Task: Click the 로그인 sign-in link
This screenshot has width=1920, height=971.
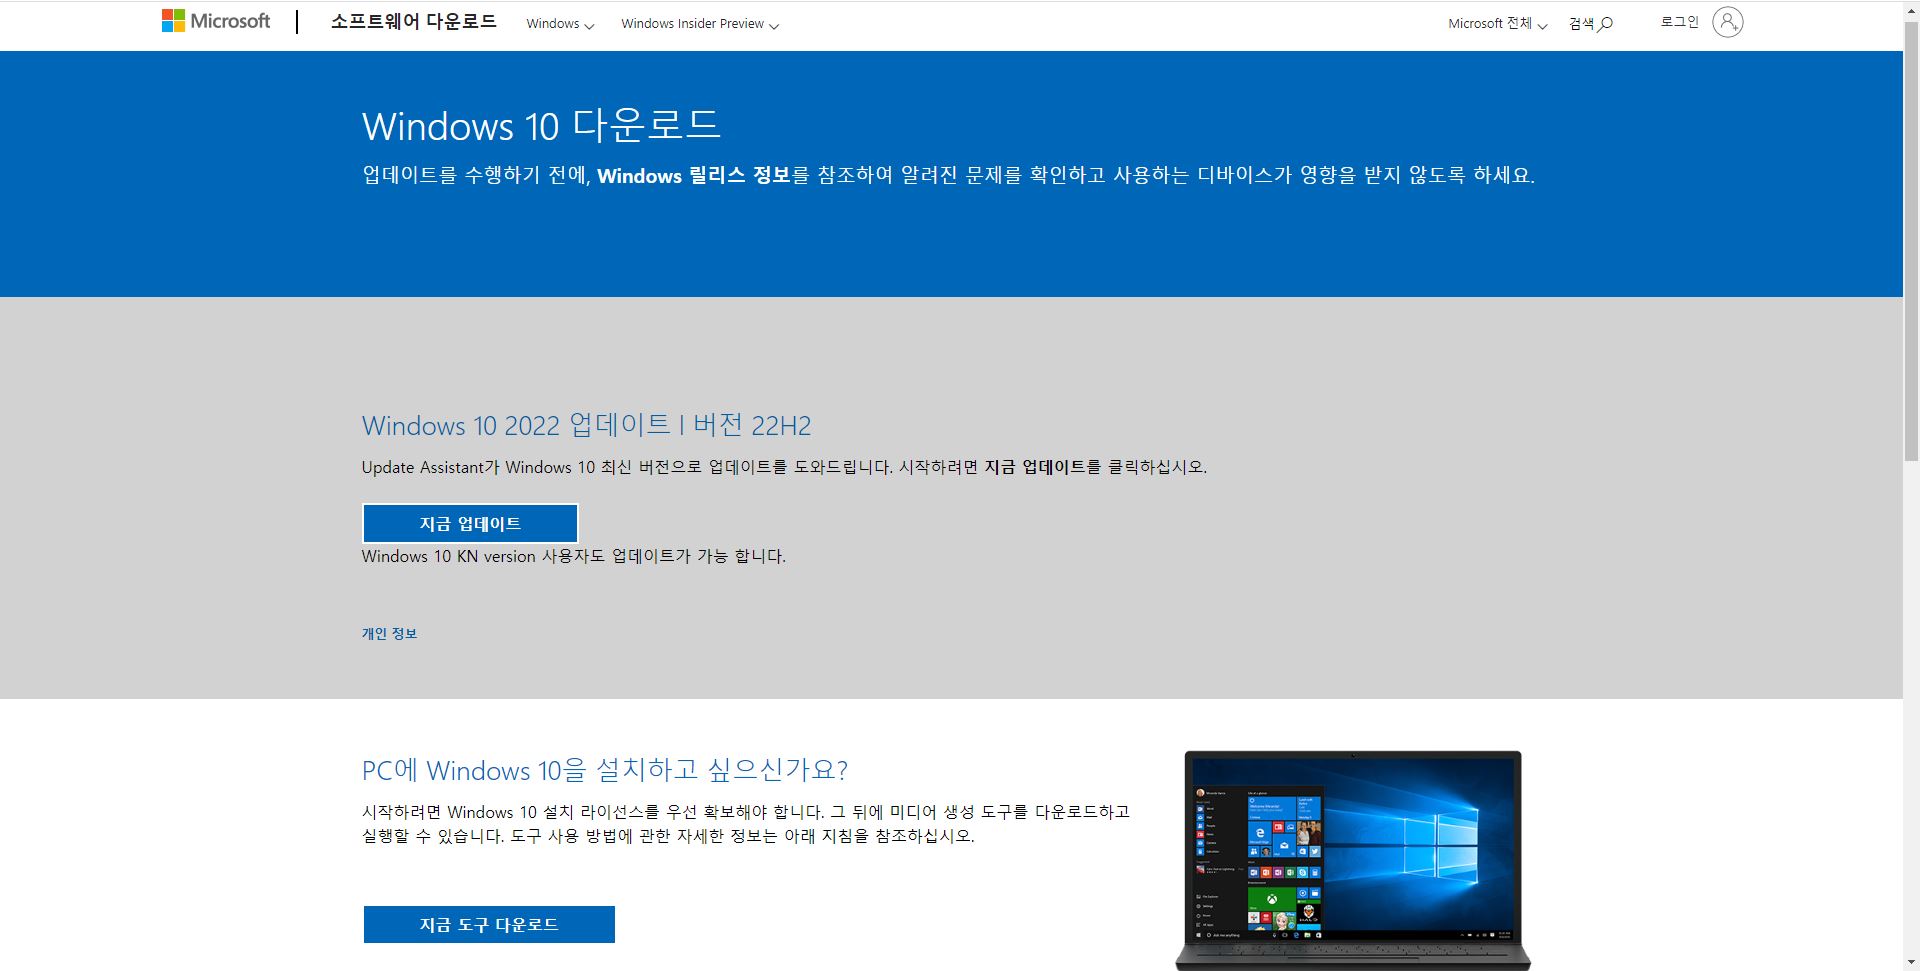Action: [1680, 22]
